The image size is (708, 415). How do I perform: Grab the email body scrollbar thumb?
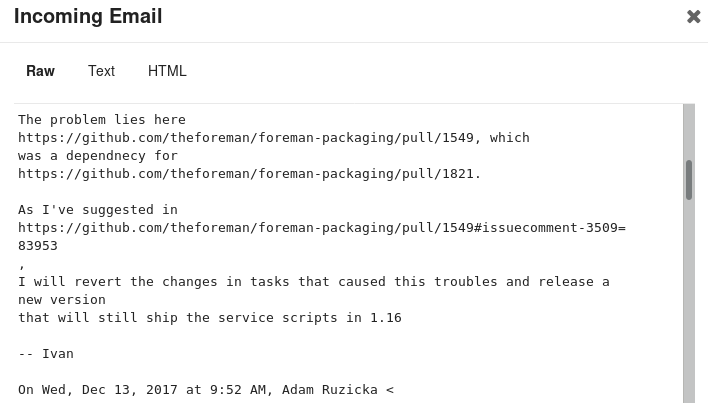click(x=689, y=180)
